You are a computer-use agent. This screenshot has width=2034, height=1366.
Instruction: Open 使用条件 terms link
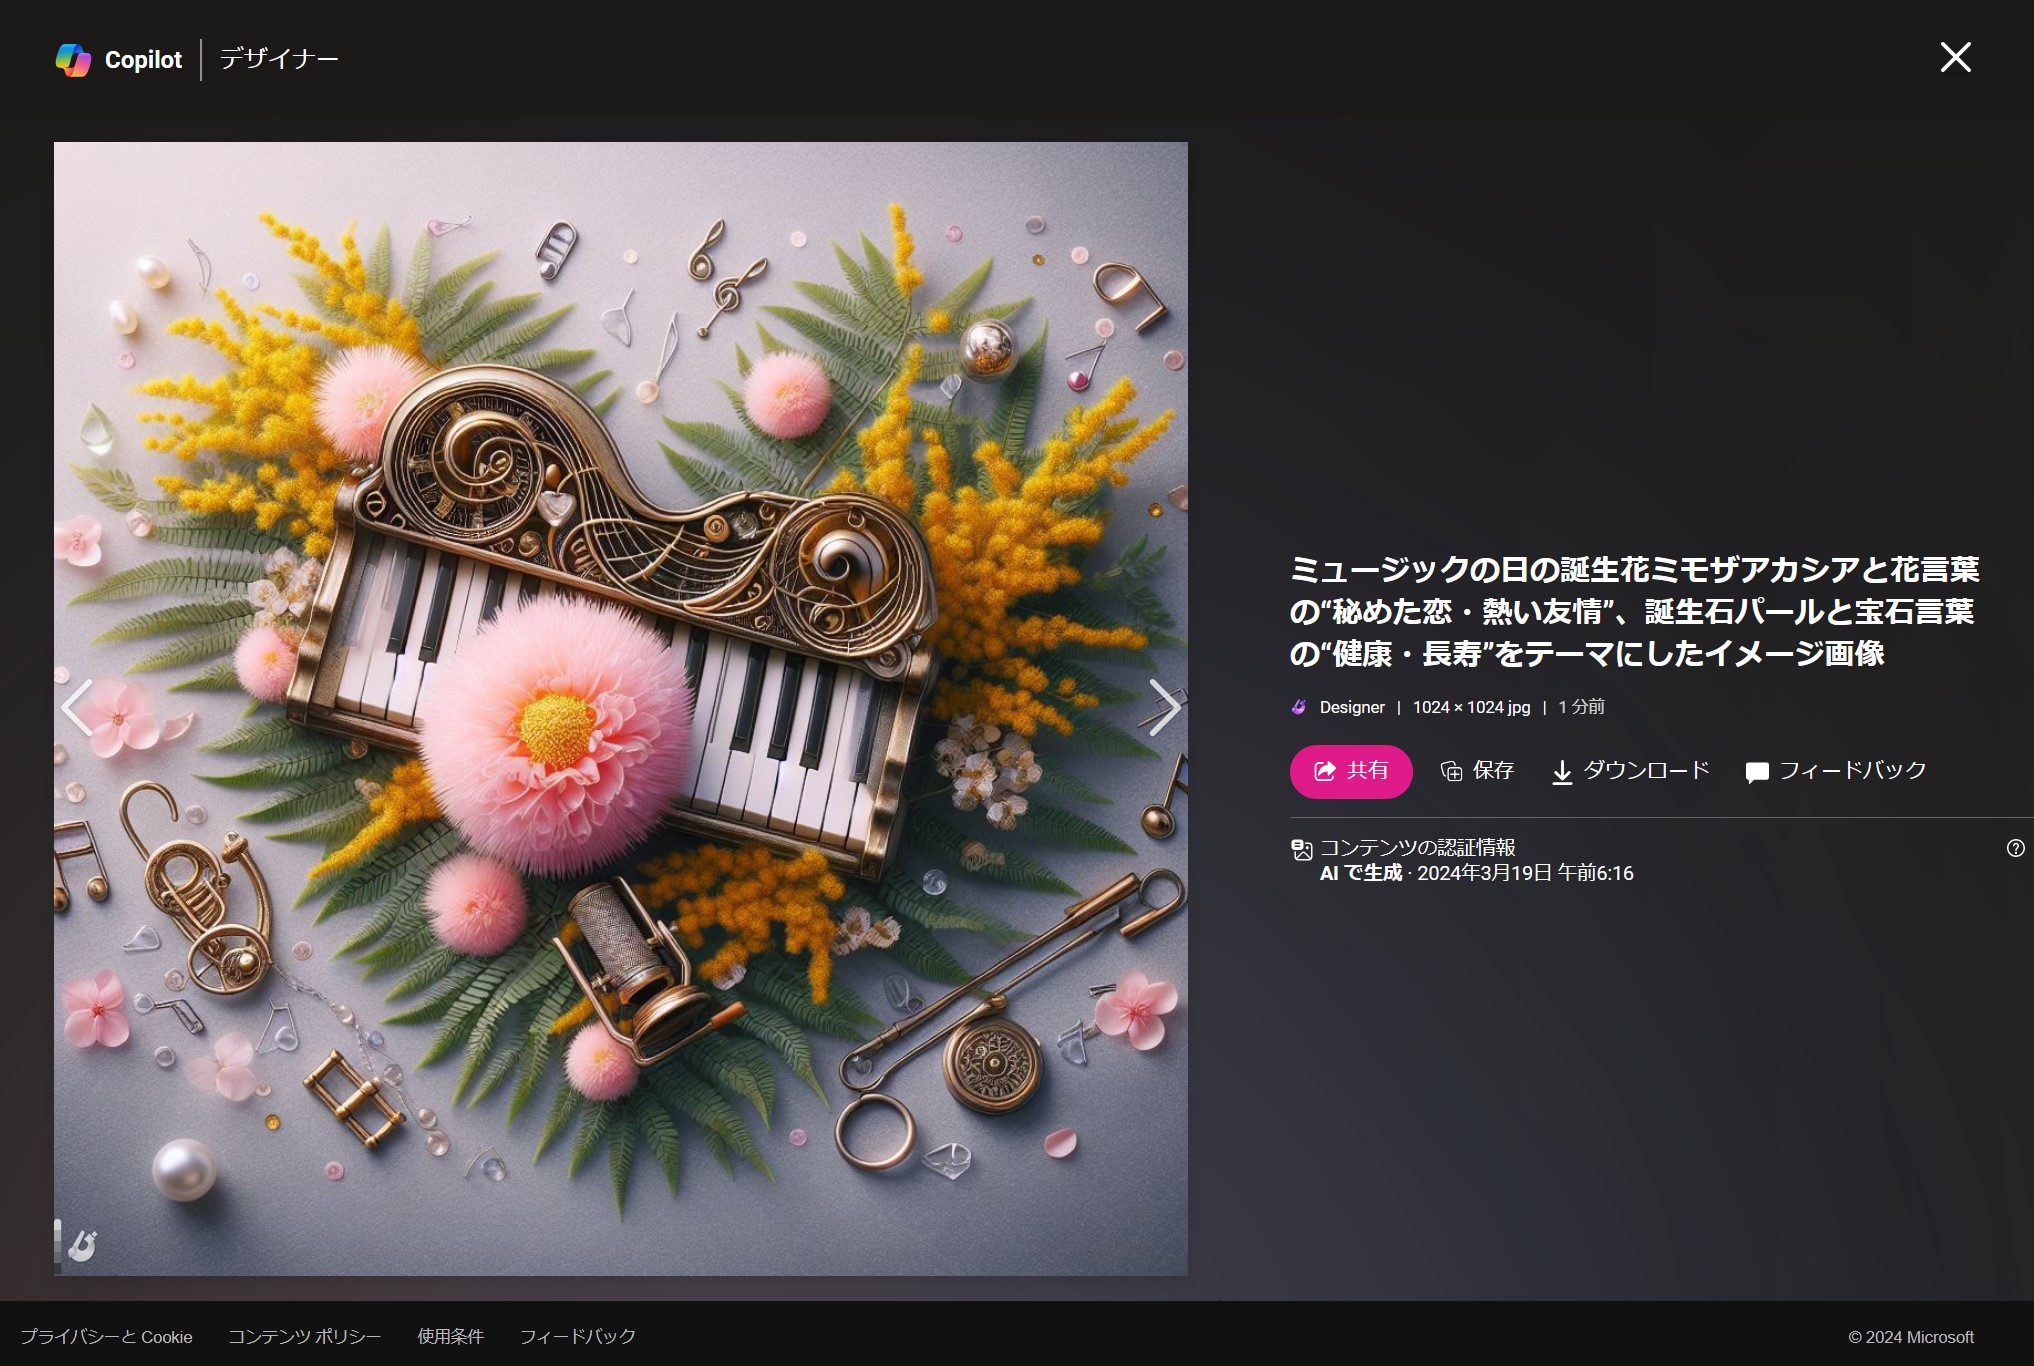pyautogui.click(x=450, y=1337)
